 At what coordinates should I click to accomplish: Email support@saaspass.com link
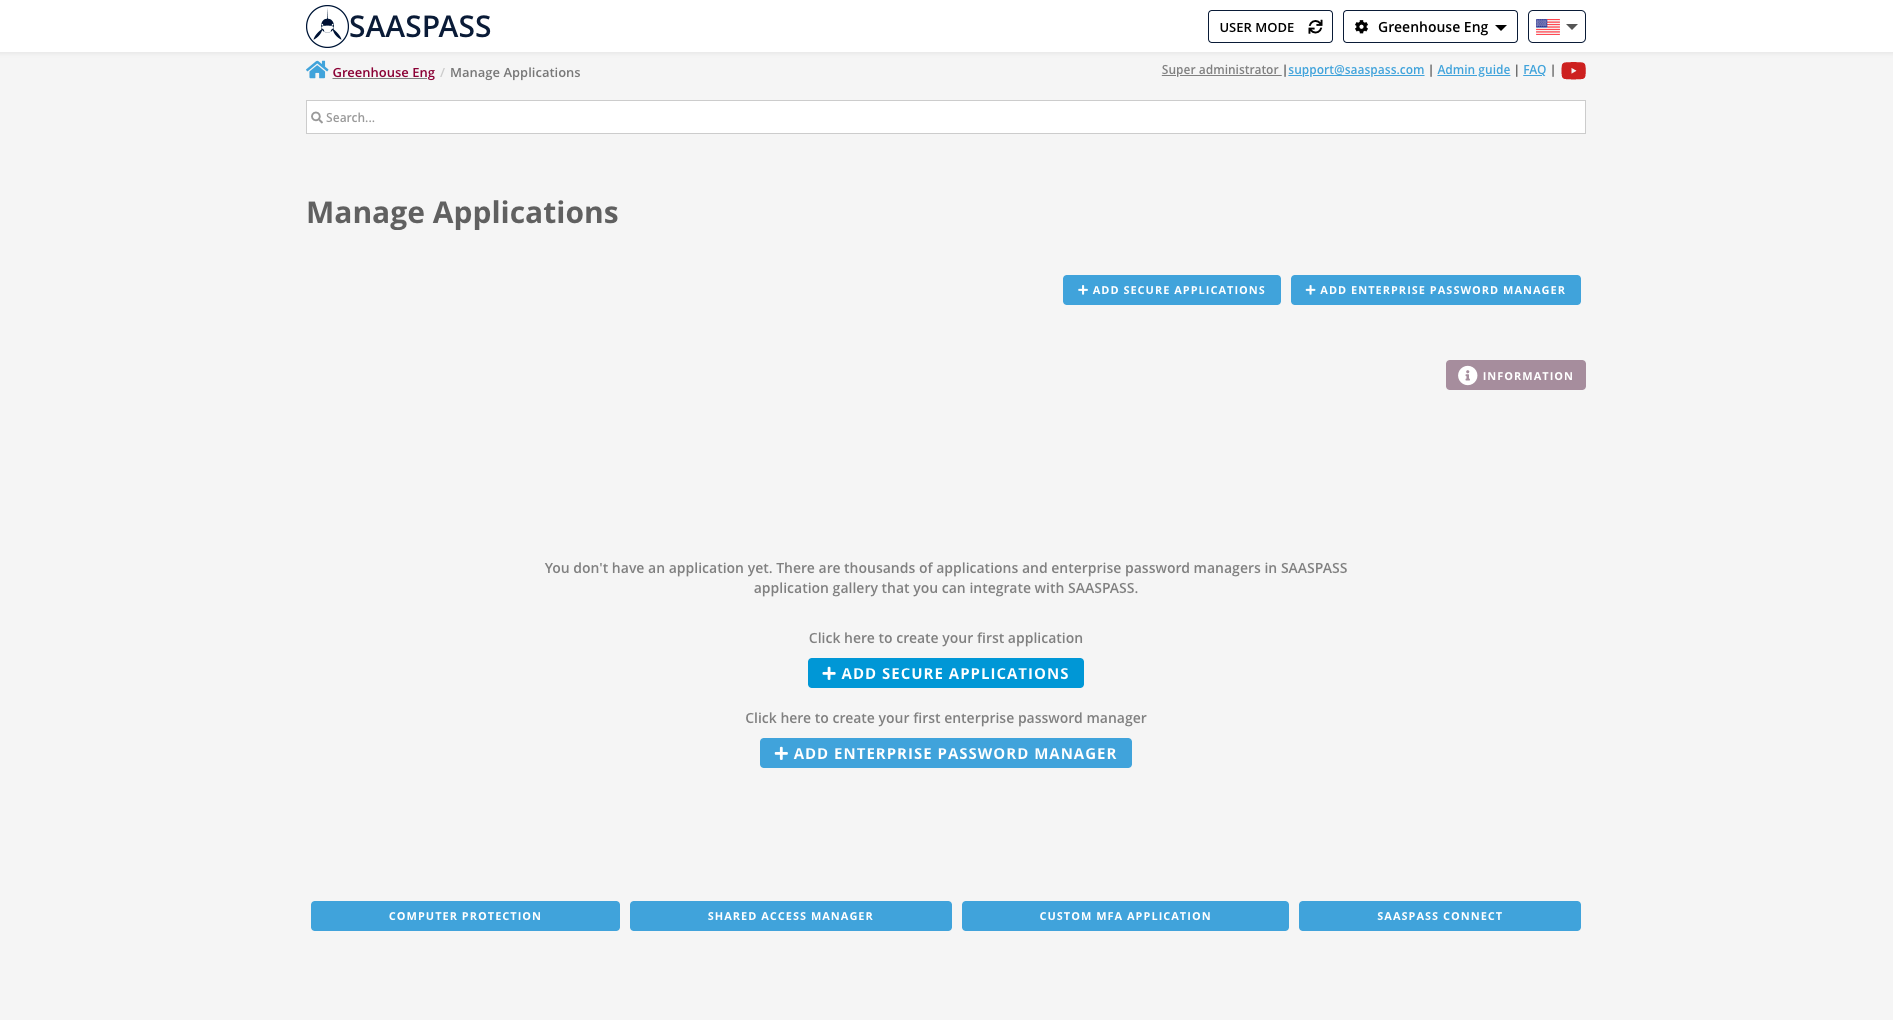1356,69
